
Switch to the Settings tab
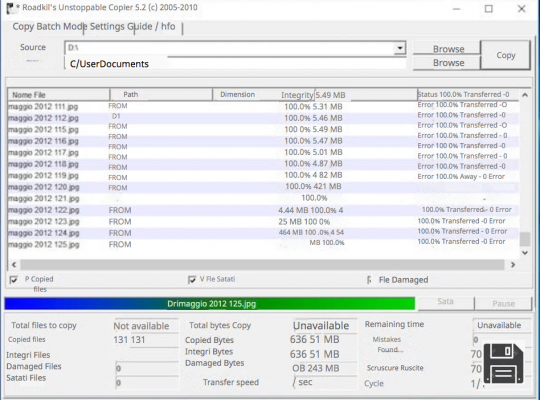pyautogui.click(x=108, y=27)
